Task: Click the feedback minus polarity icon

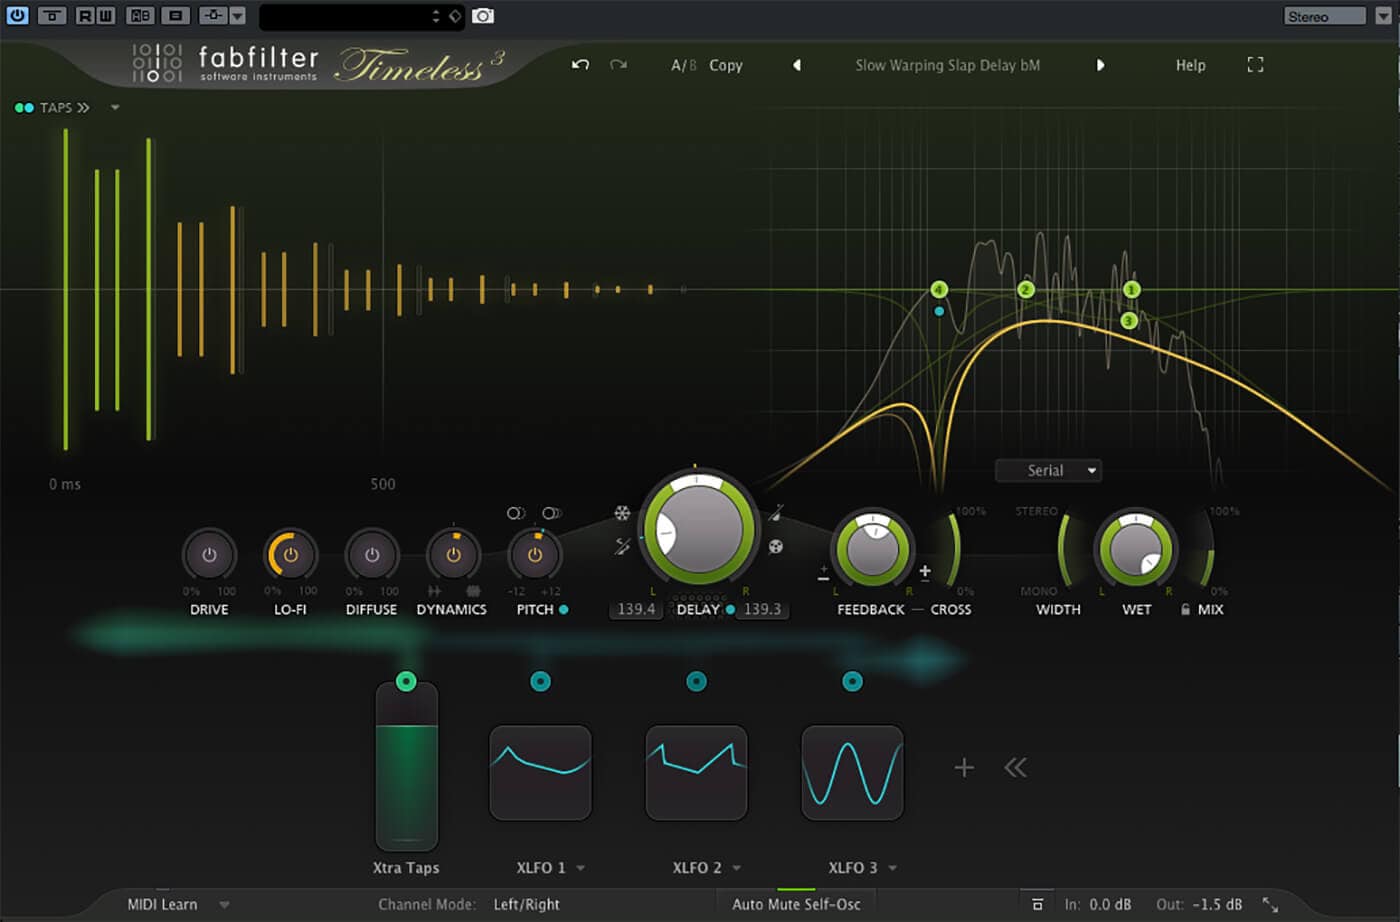Action: pyautogui.click(x=823, y=575)
